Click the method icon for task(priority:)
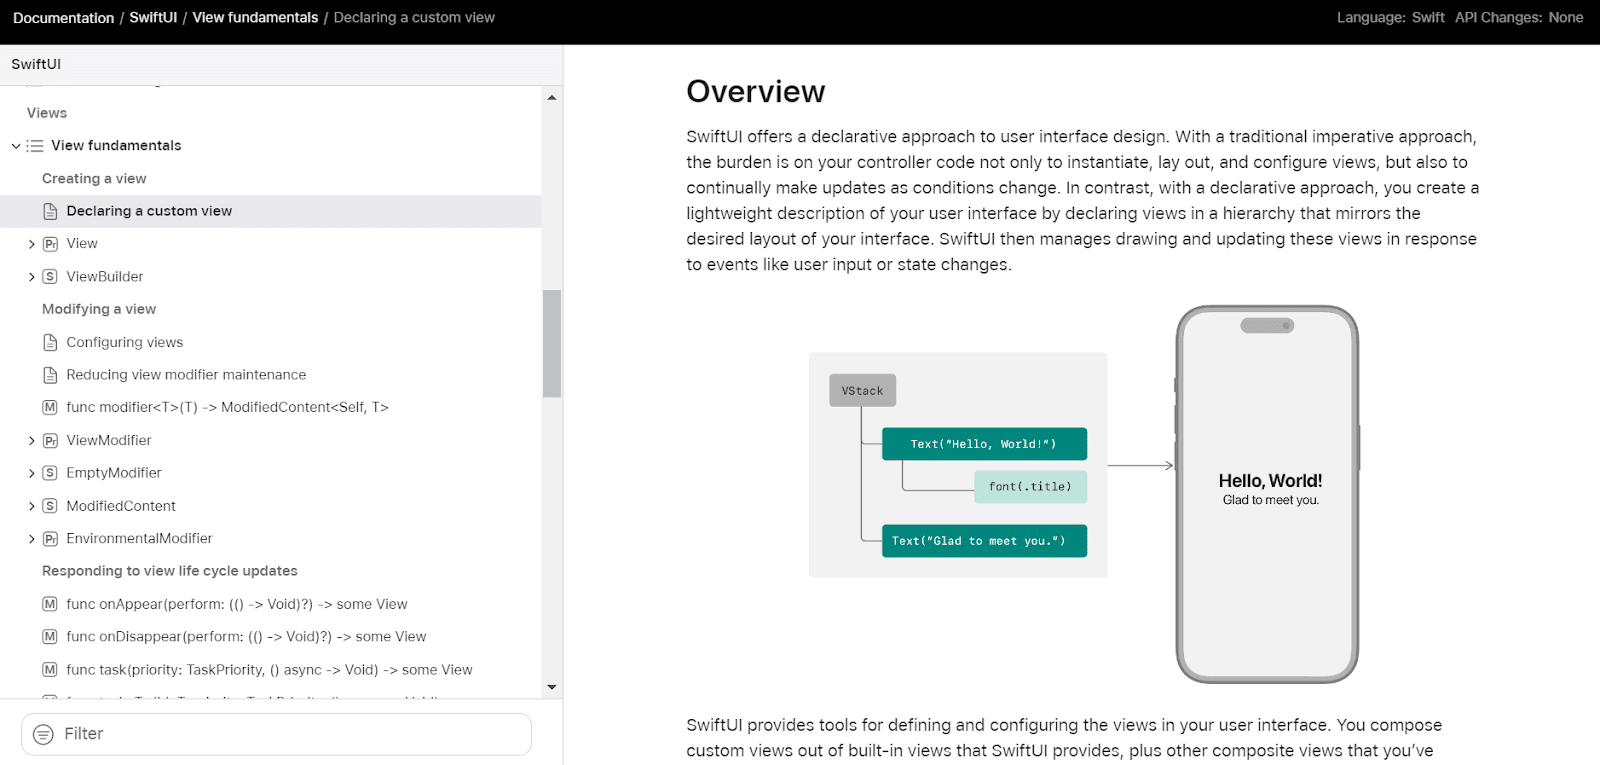This screenshot has width=1600, height=765. tap(50, 670)
